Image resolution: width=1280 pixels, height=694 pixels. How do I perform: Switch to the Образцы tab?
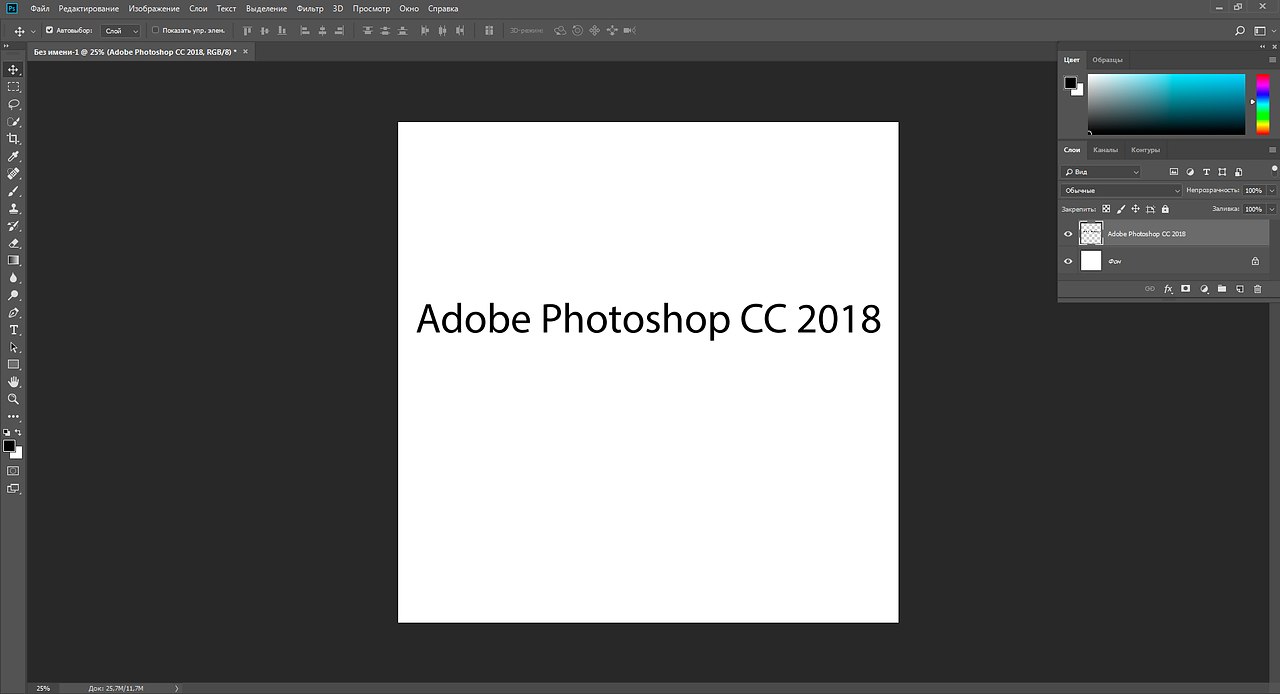1107,60
